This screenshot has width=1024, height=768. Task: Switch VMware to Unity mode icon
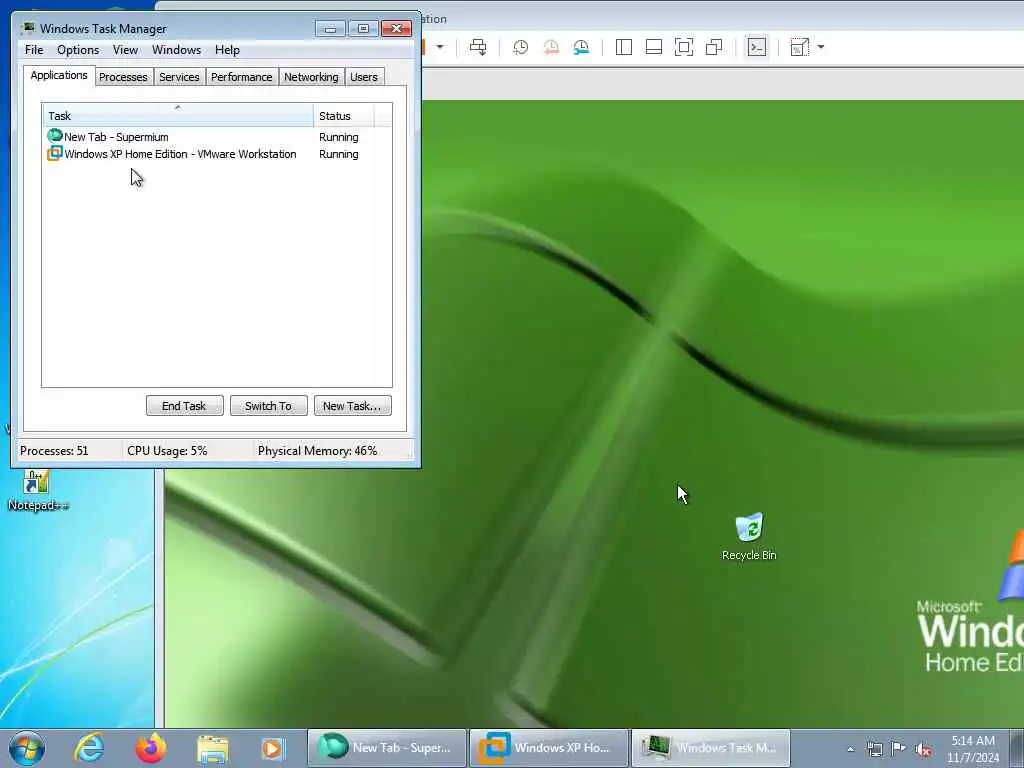714,47
